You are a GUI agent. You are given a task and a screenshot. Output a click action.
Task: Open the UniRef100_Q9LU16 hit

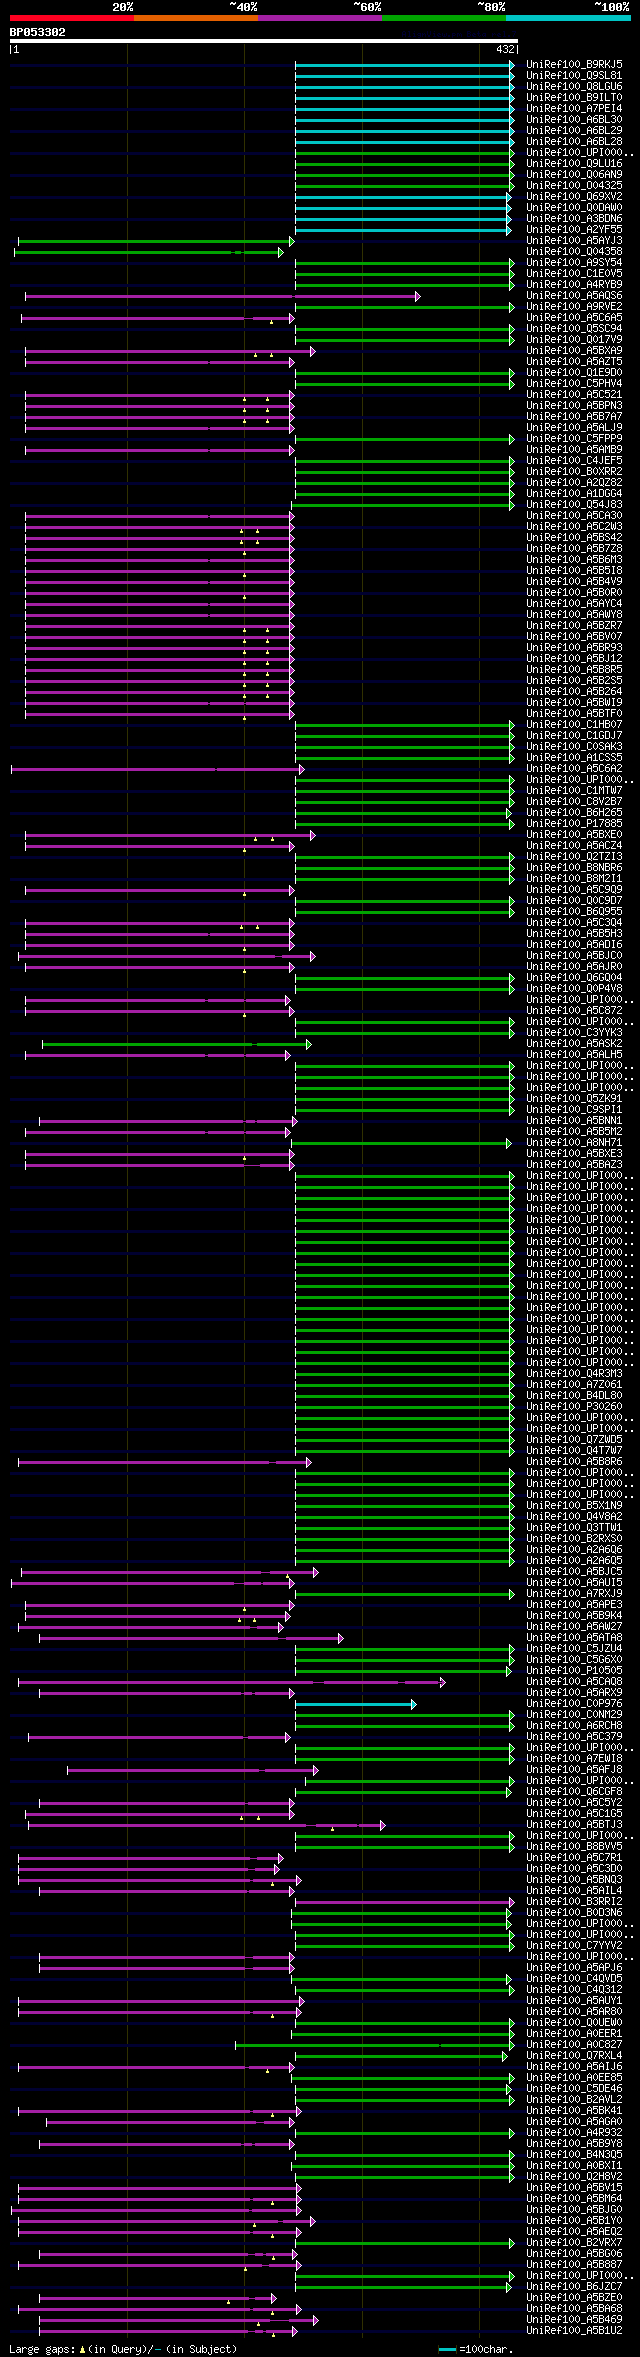click(574, 164)
